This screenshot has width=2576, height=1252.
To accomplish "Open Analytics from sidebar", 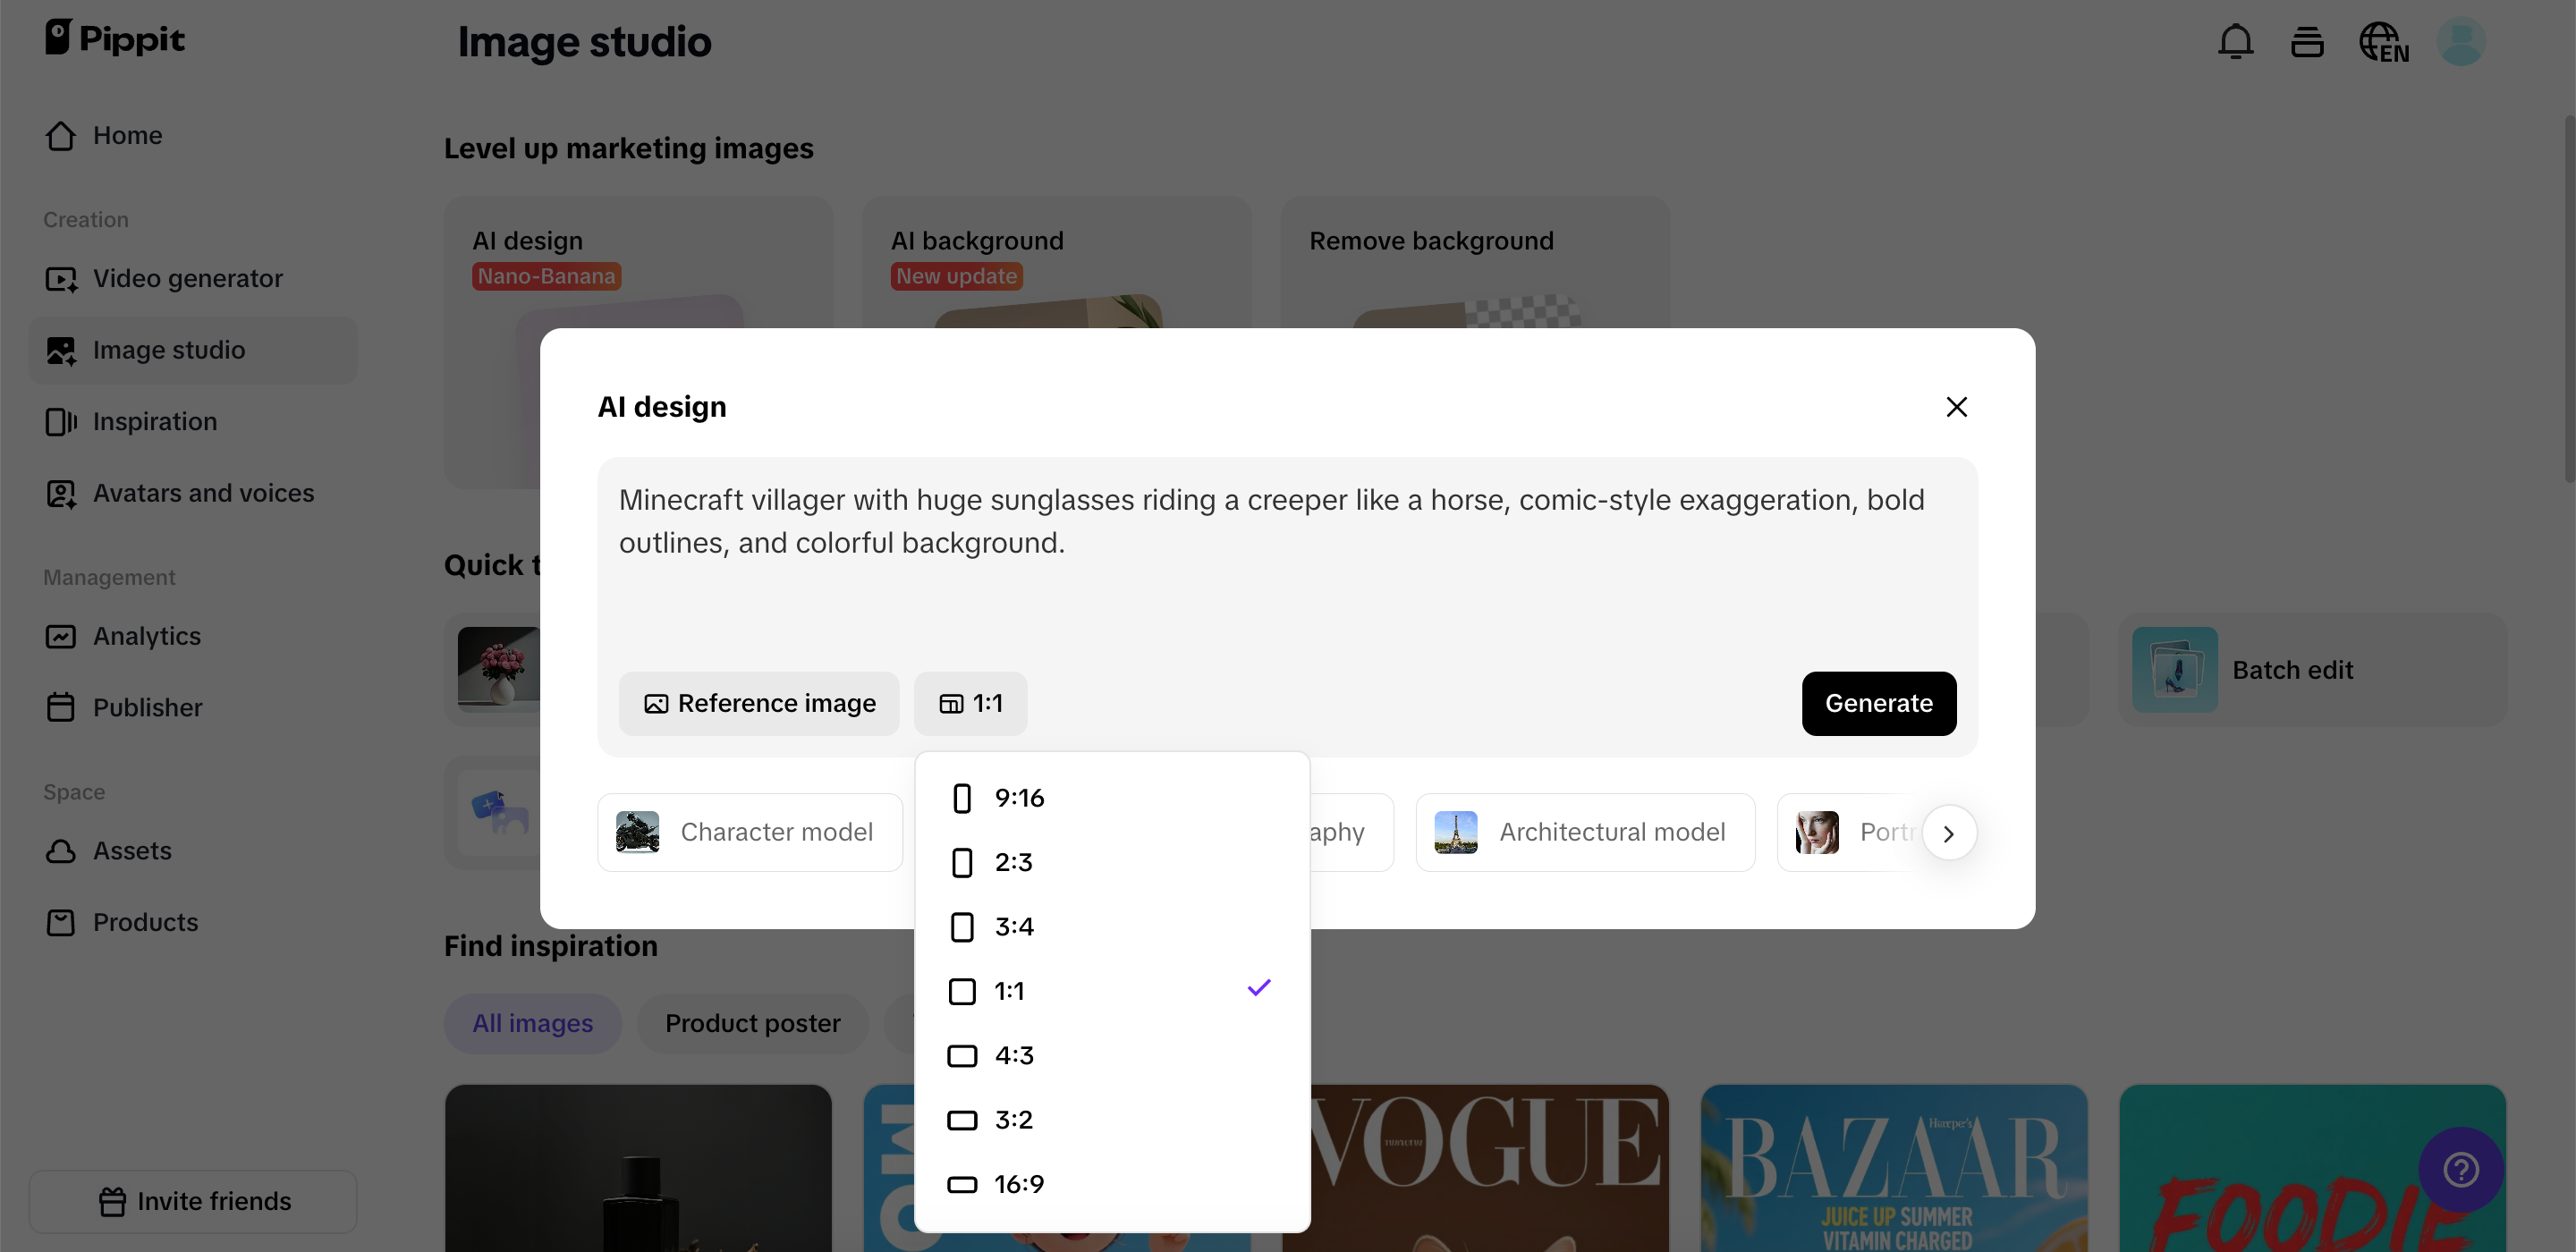I will [x=146, y=636].
